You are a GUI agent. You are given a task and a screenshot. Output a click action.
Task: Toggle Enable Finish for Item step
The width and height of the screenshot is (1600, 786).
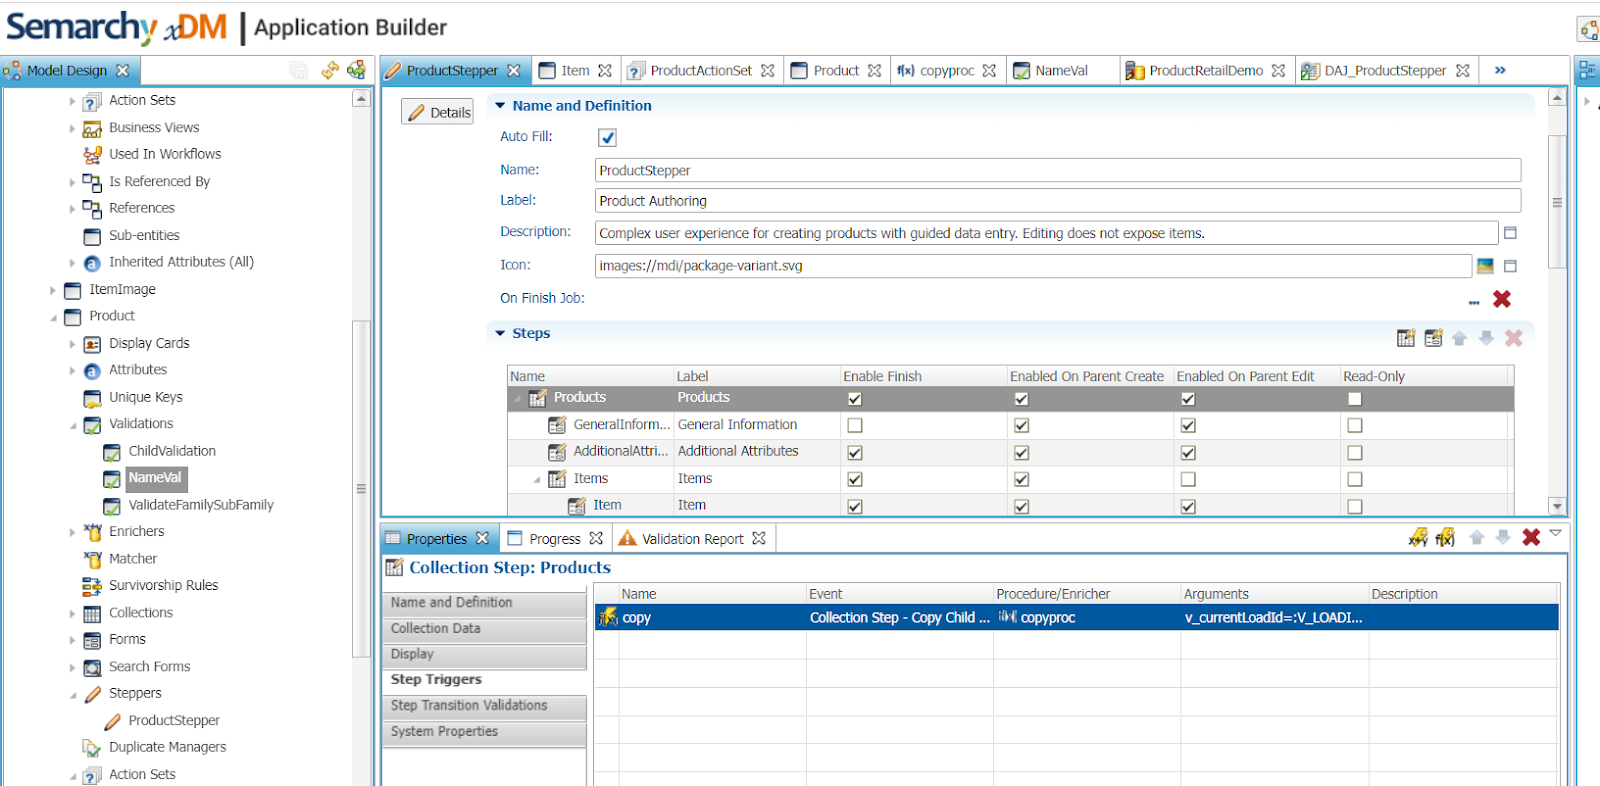pos(855,506)
